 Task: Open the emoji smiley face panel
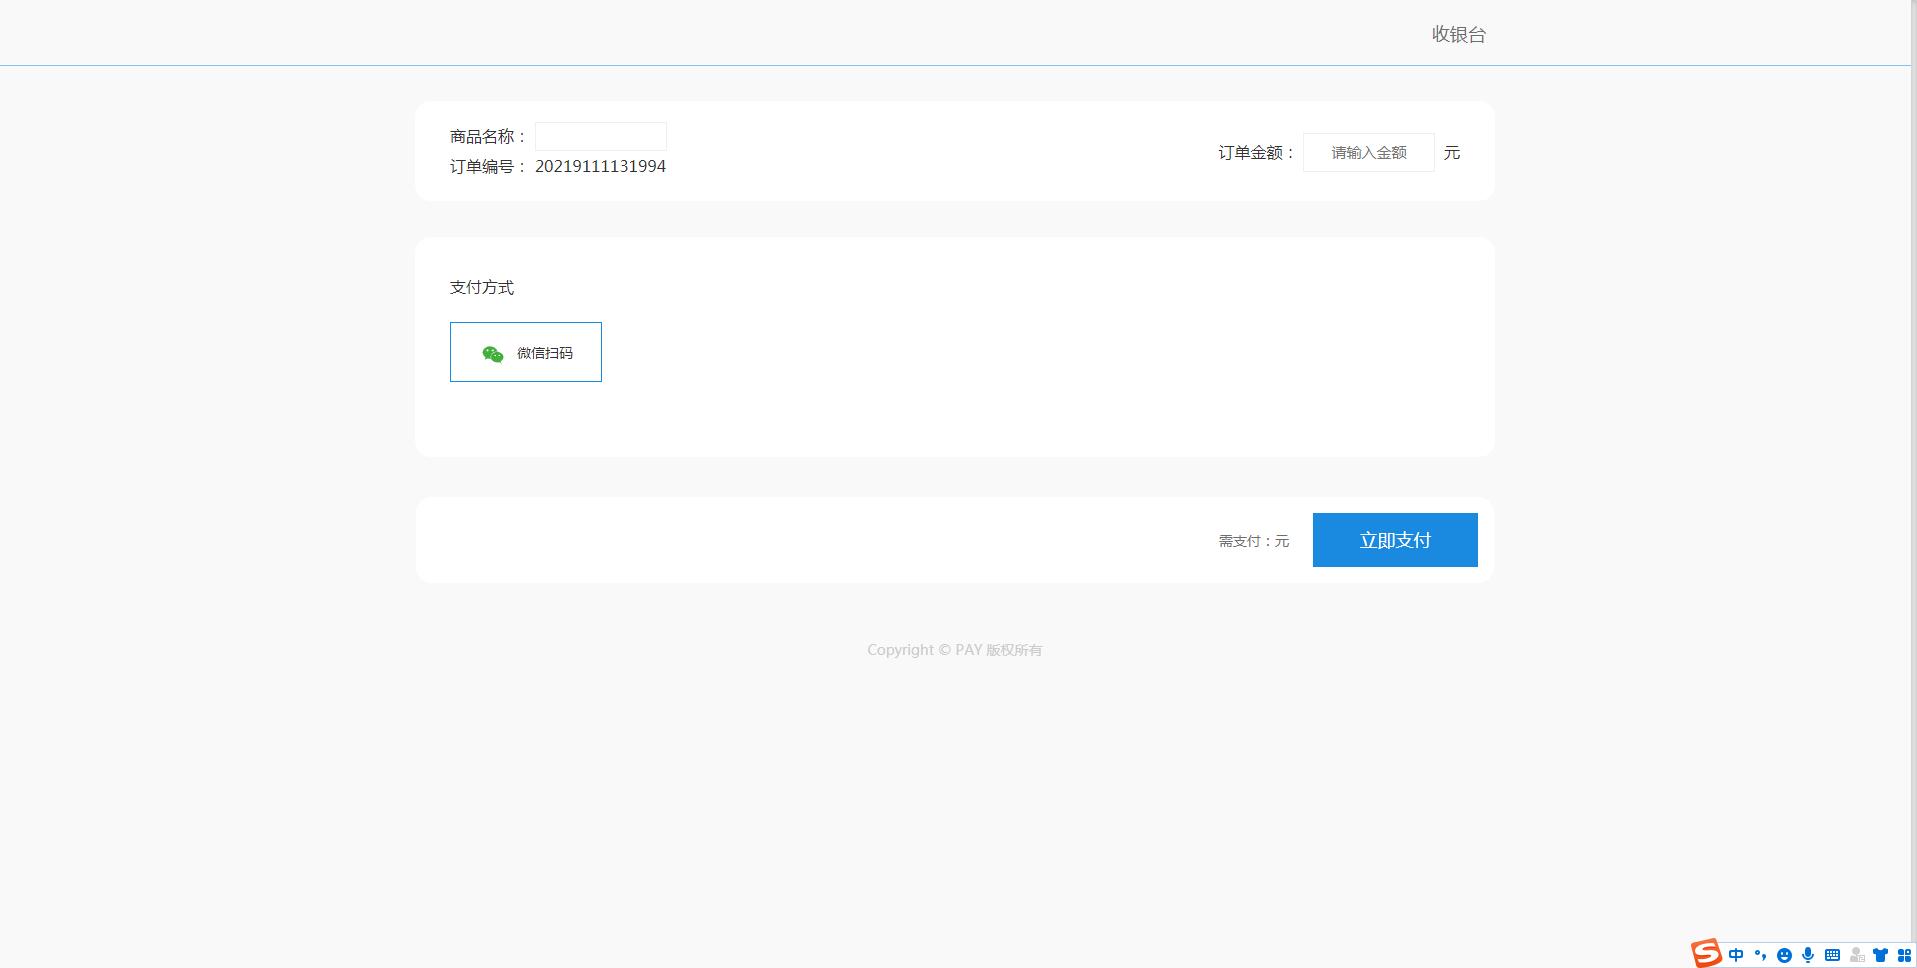point(1784,955)
